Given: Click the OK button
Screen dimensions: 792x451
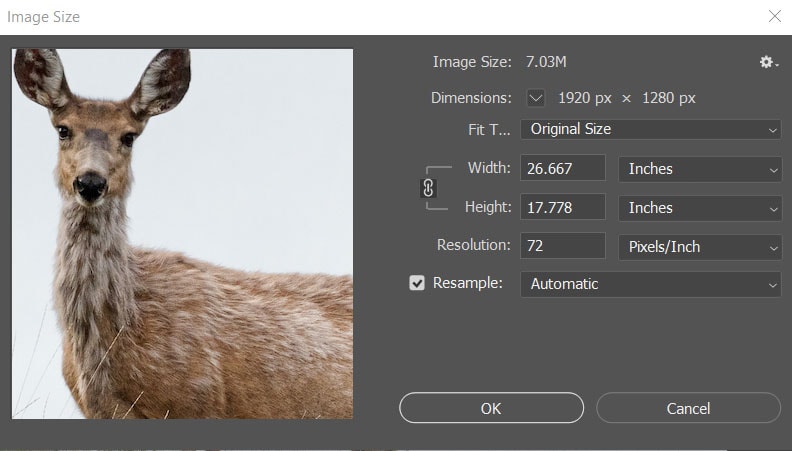Looking at the screenshot, I should pyautogui.click(x=491, y=408).
